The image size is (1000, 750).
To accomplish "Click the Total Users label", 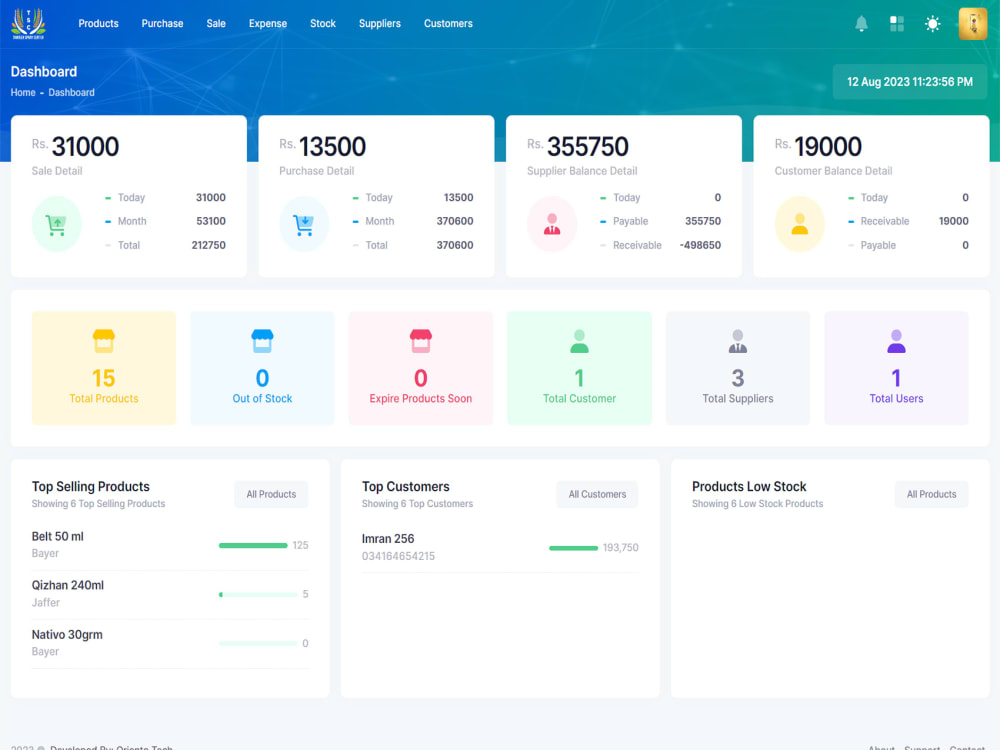I will [896, 399].
